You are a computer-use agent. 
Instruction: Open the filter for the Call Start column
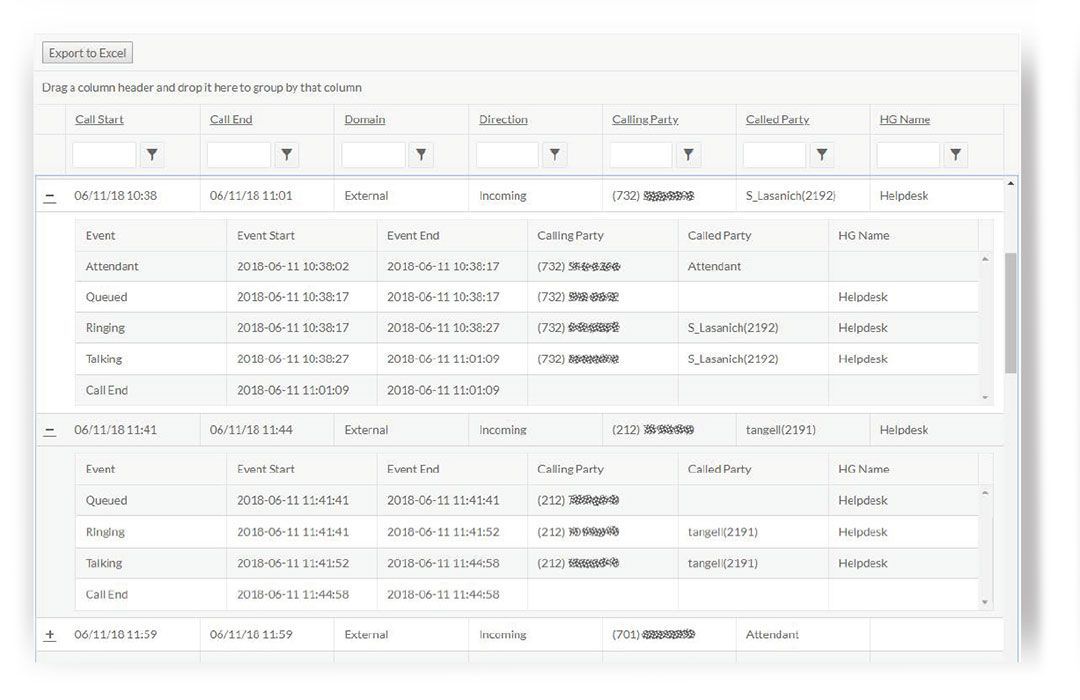(x=151, y=155)
